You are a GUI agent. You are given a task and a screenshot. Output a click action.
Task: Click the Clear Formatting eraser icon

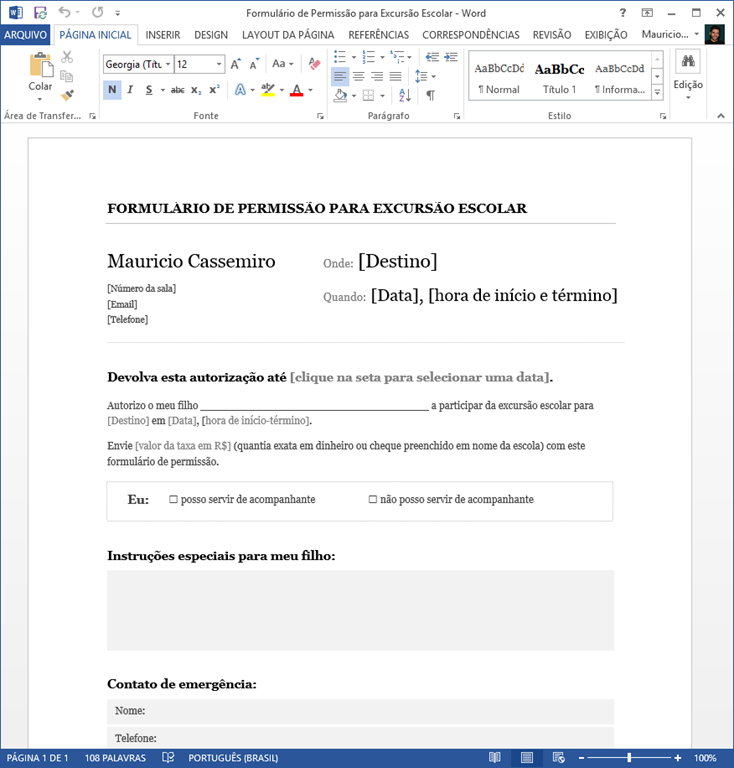coord(314,64)
